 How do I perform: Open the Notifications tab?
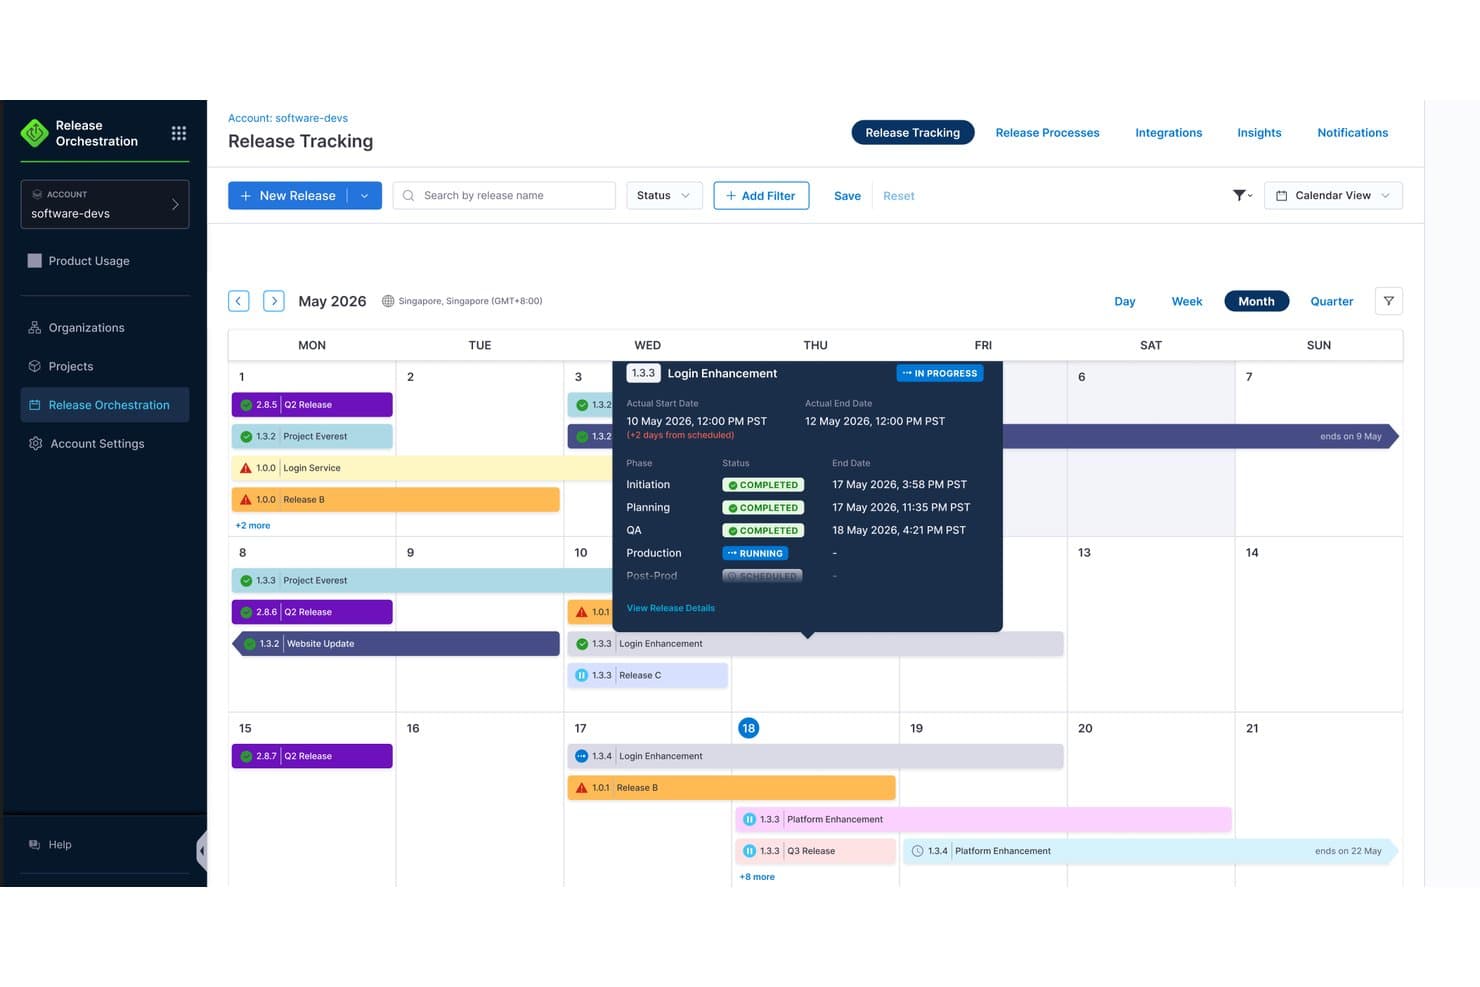pyautogui.click(x=1353, y=133)
